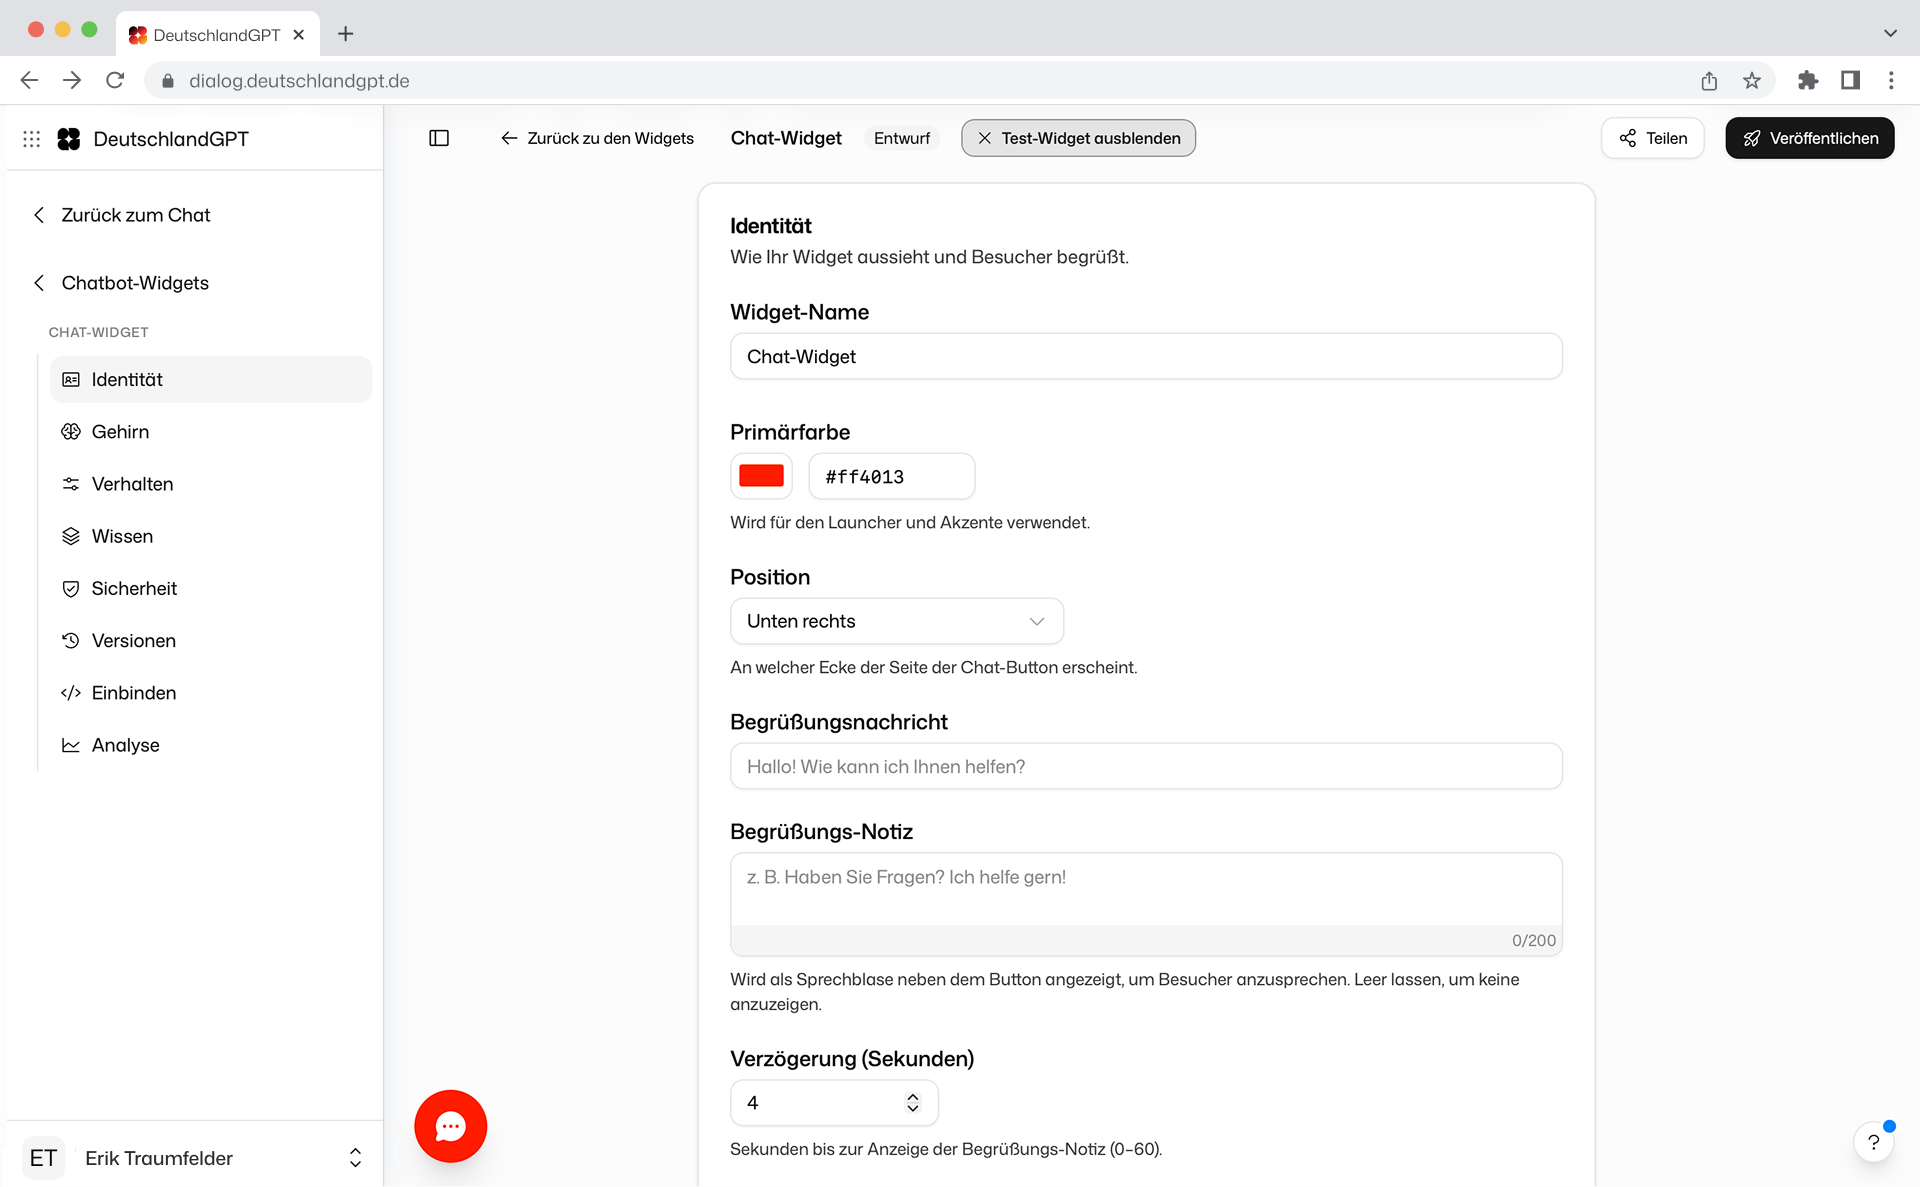This screenshot has height=1187, width=1920.
Task: Click the Teilen button
Action: (1653, 138)
